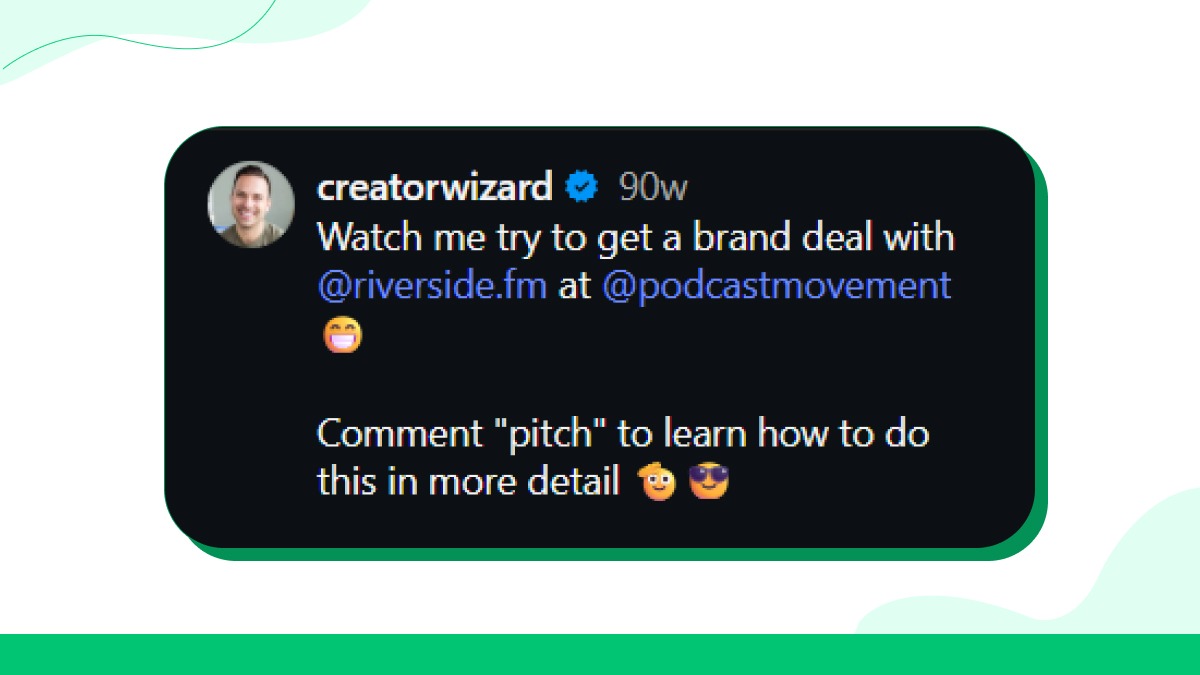Click the word "at" between the mentions
Image resolution: width=1200 pixels, height=675 pixels.
[x=575, y=288]
